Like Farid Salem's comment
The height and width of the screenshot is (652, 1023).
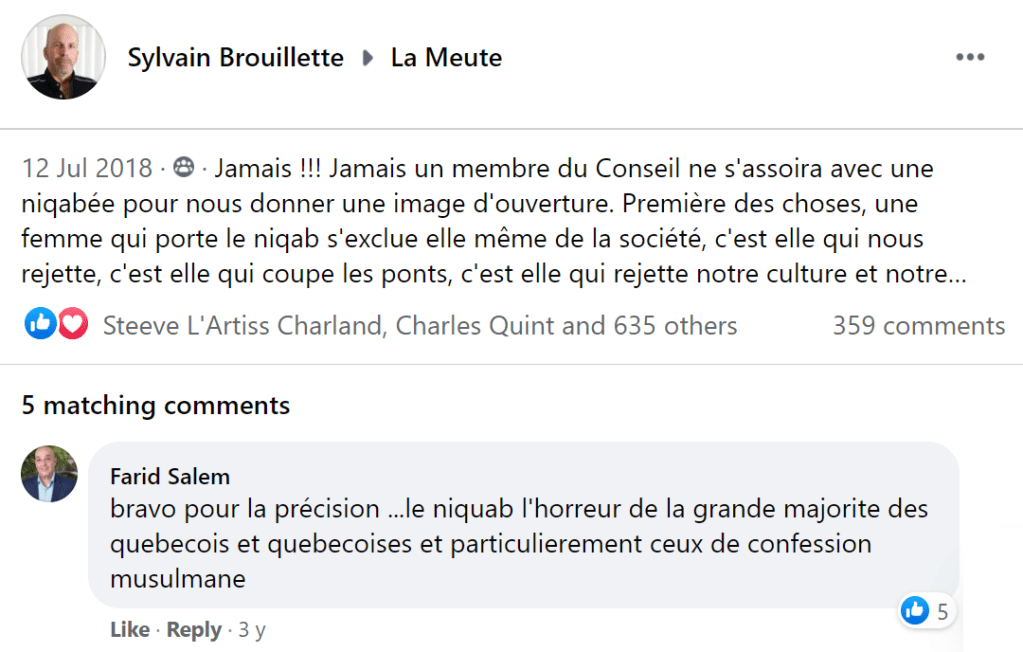coord(129,630)
